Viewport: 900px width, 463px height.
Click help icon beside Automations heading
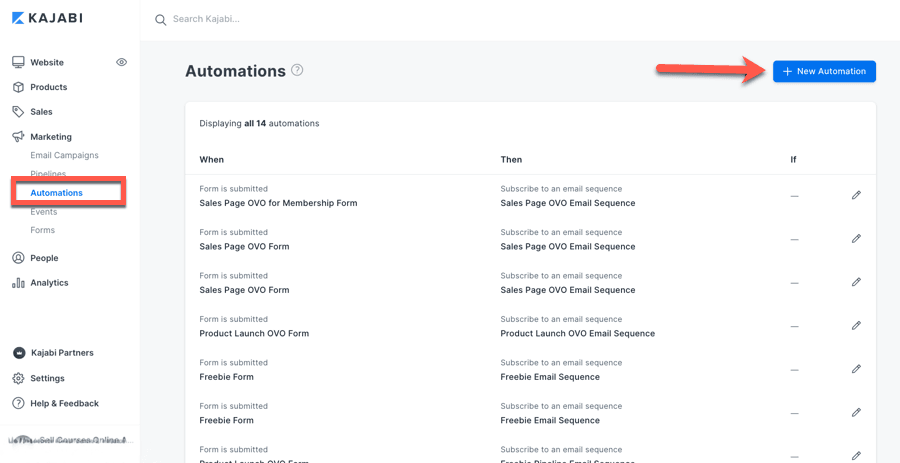click(x=297, y=70)
